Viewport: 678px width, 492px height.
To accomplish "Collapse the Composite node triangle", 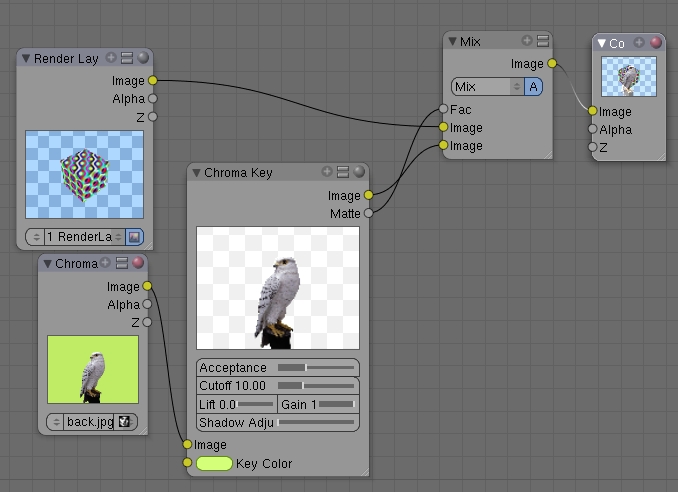I will pos(601,43).
